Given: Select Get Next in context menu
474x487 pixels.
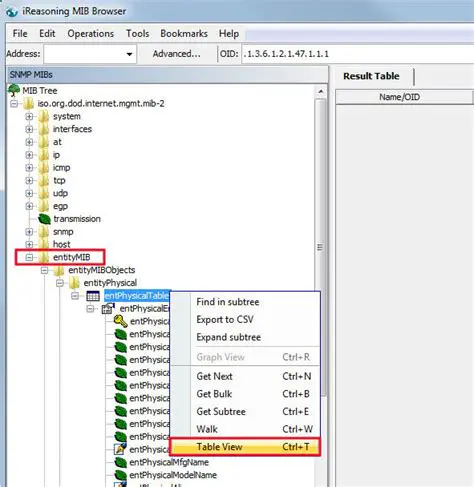Looking at the screenshot, I should [x=245, y=376].
